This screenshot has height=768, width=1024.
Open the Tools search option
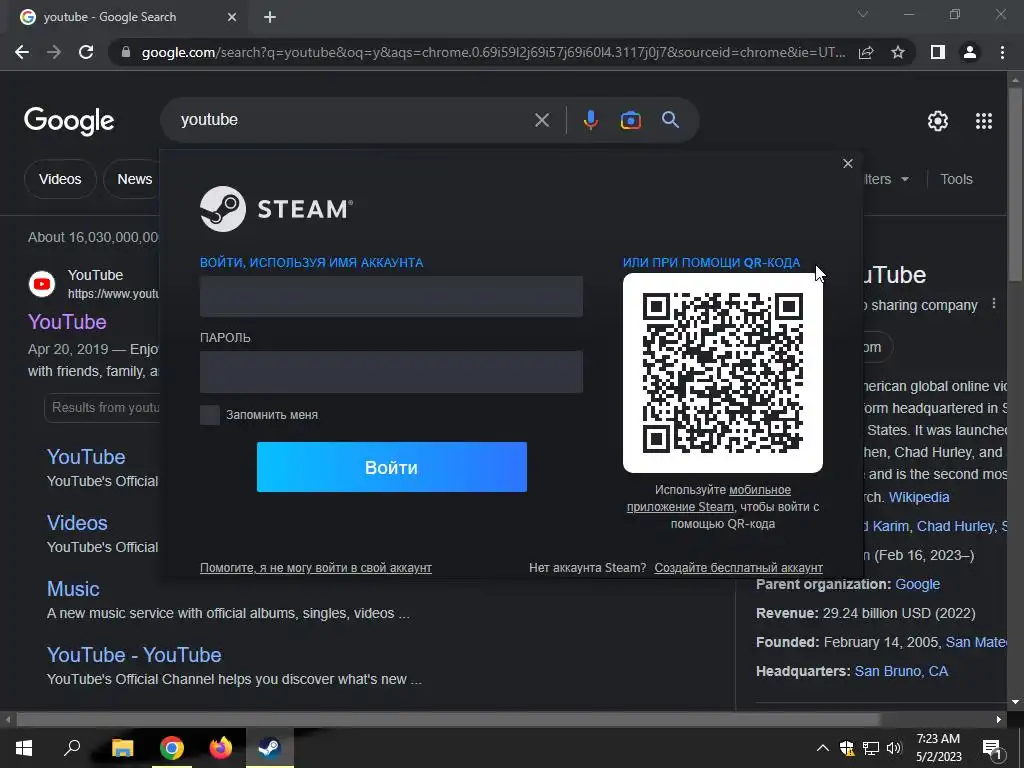956,179
